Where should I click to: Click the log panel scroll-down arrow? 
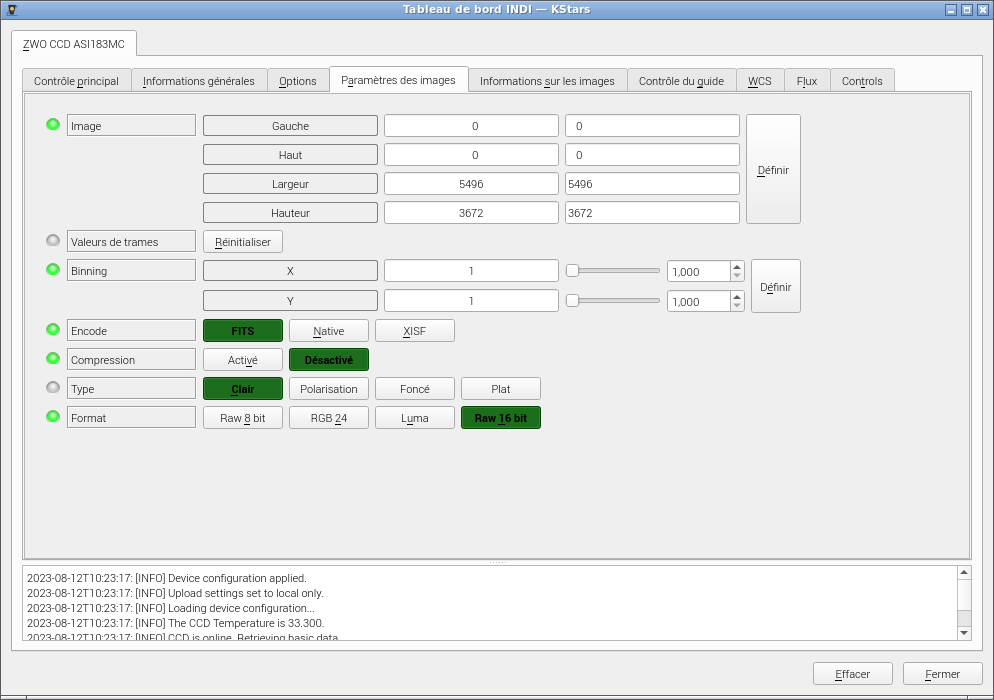click(x=964, y=633)
